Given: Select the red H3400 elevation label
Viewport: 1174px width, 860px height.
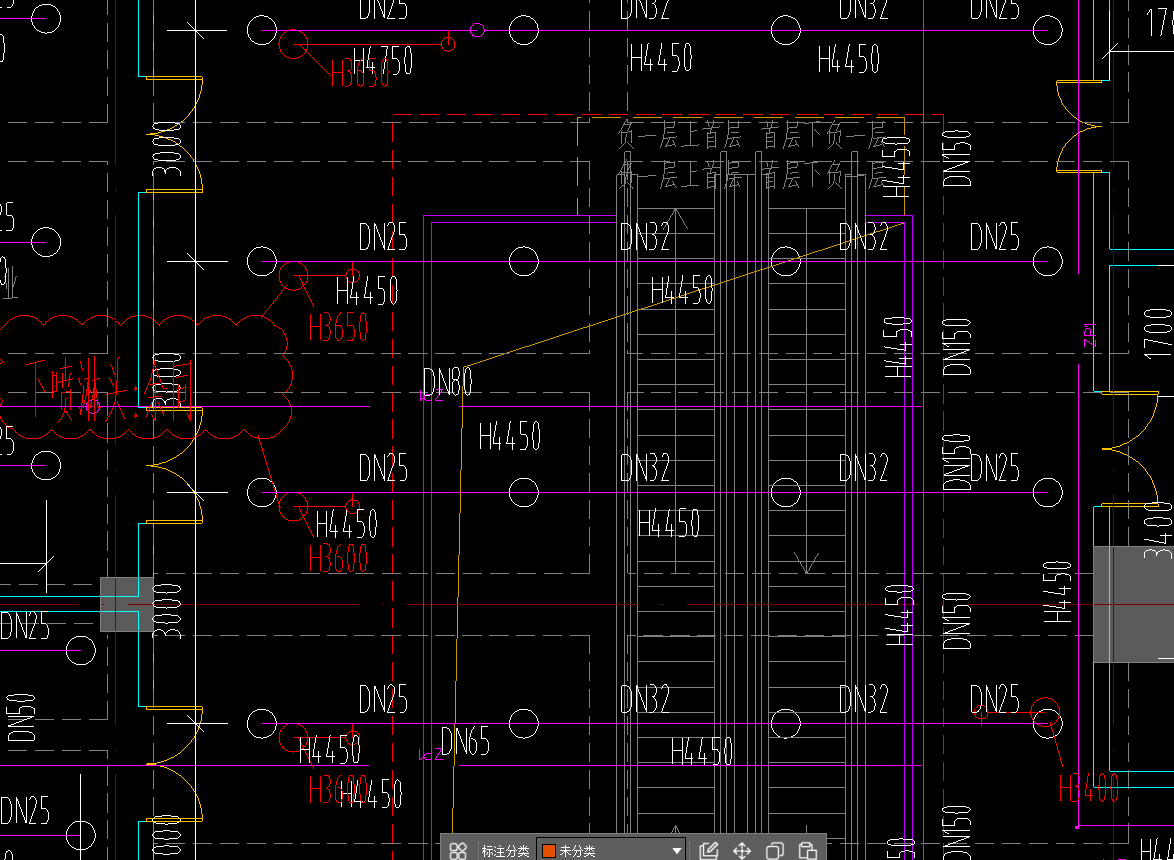Looking at the screenshot, I should pyautogui.click(x=1089, y=788).
